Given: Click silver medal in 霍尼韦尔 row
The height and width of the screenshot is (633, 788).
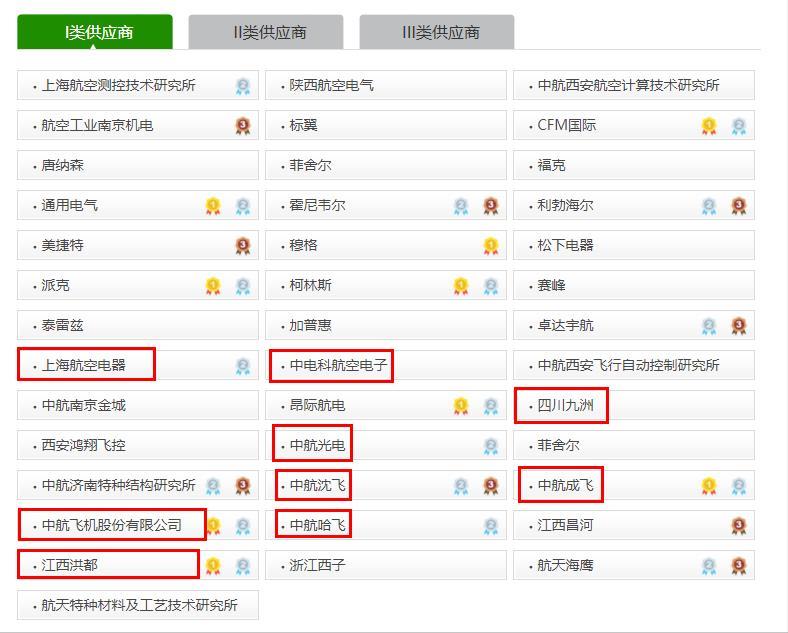Looking at the screenshot, I should [x=461, y=206].
